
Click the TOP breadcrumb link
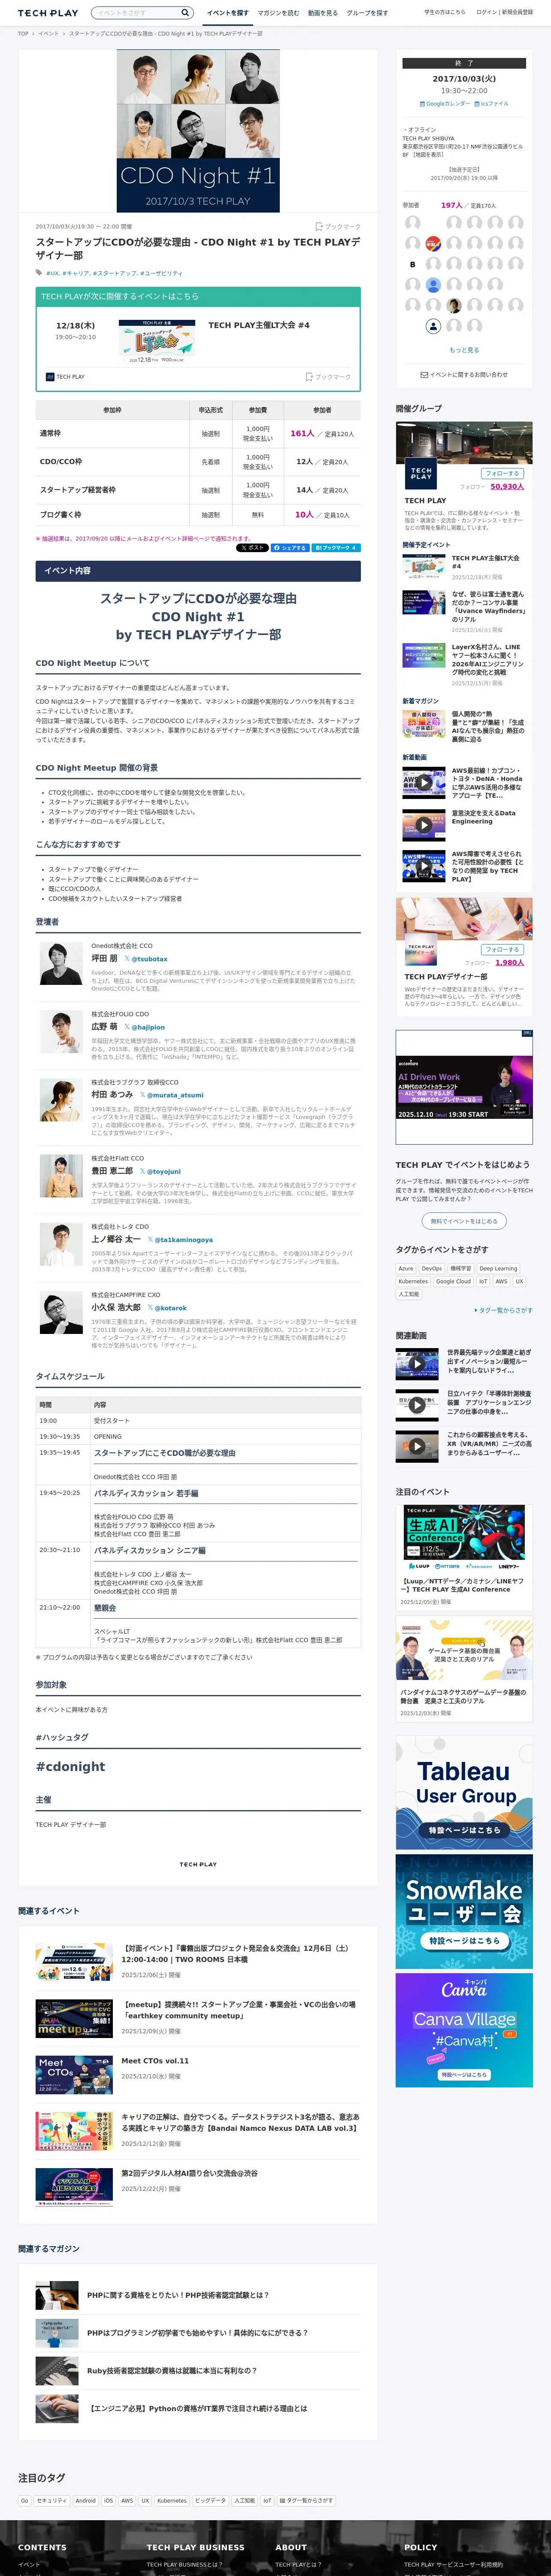point(23,33)
